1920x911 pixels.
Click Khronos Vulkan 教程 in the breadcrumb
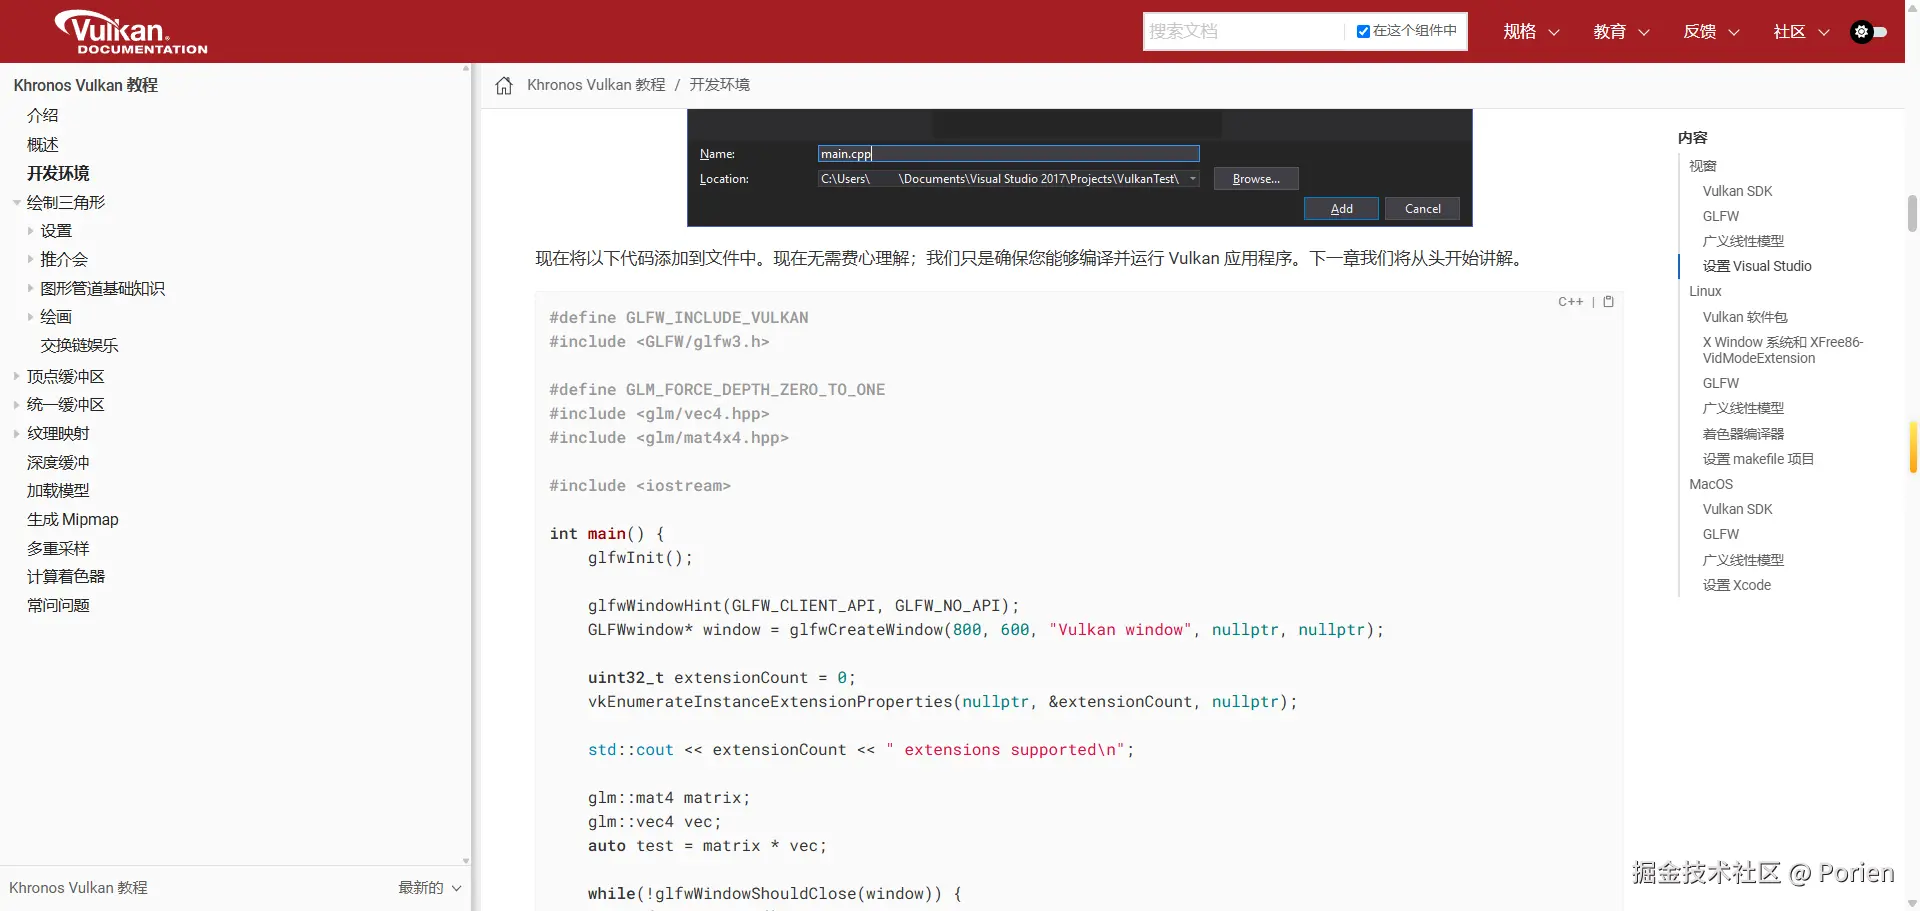596,85
